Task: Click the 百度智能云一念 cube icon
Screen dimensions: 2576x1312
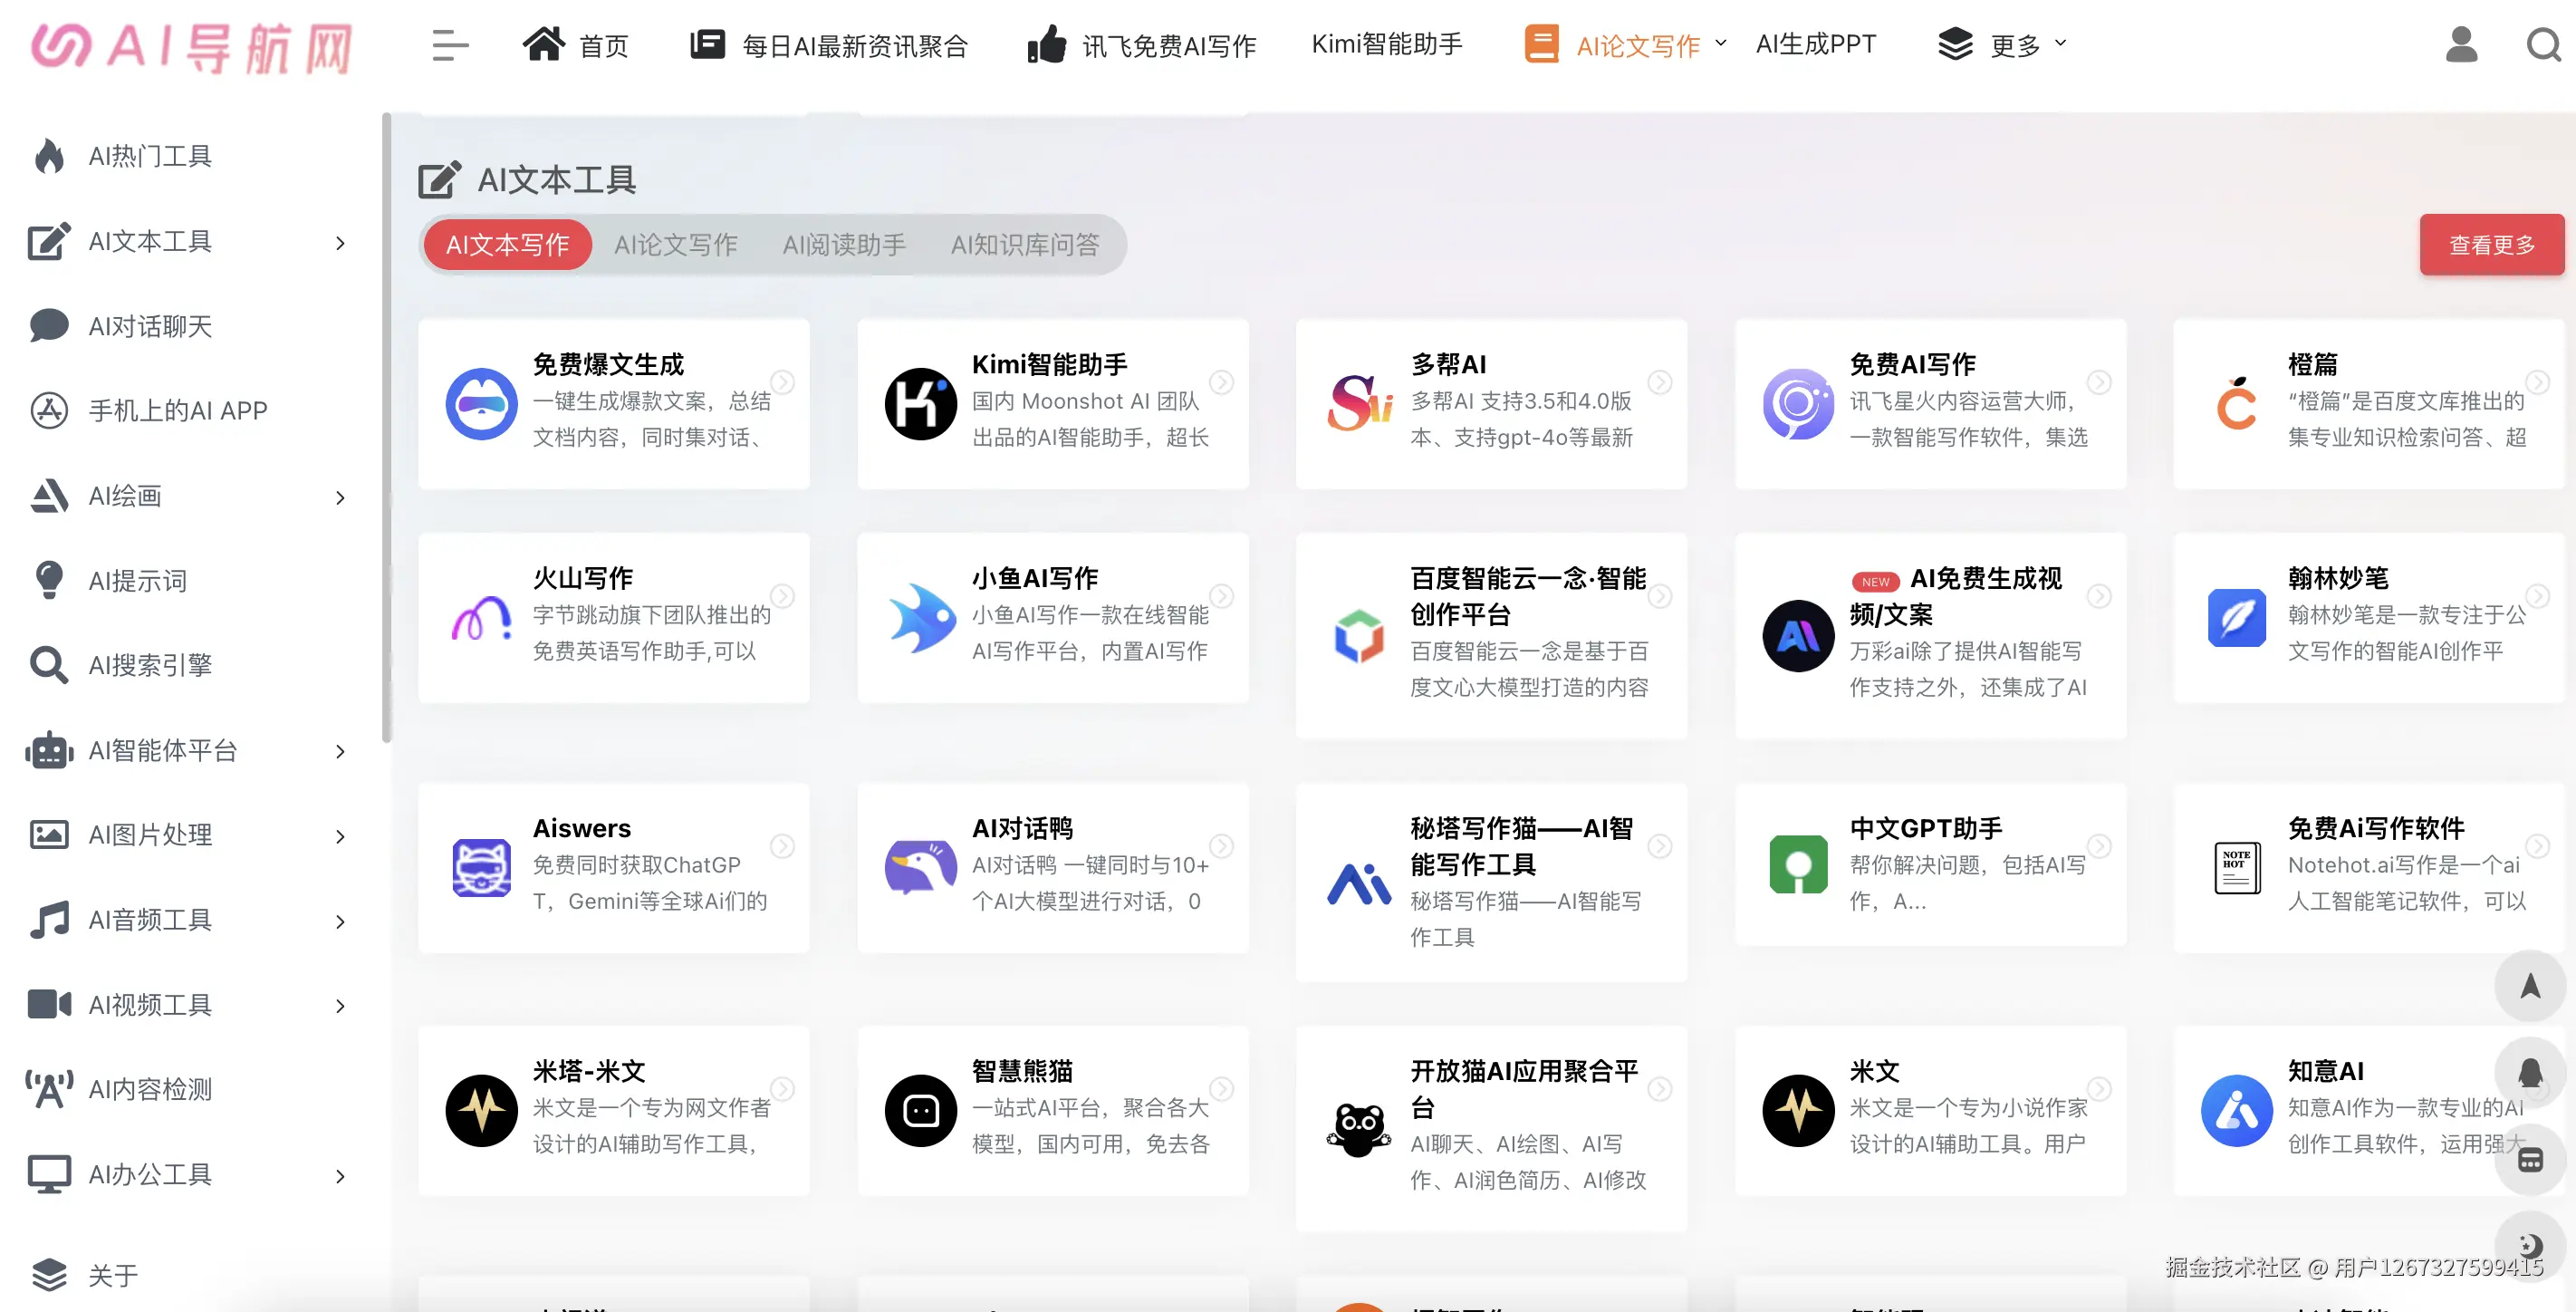Action: [x=1359, y=635]
